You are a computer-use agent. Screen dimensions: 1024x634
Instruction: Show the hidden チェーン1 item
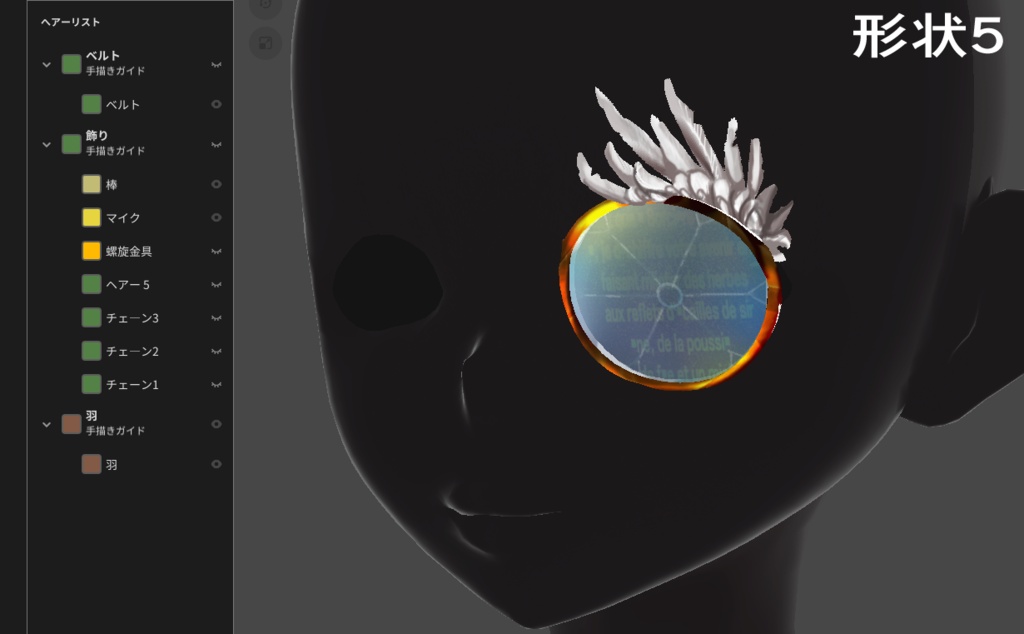pos(216,385)
